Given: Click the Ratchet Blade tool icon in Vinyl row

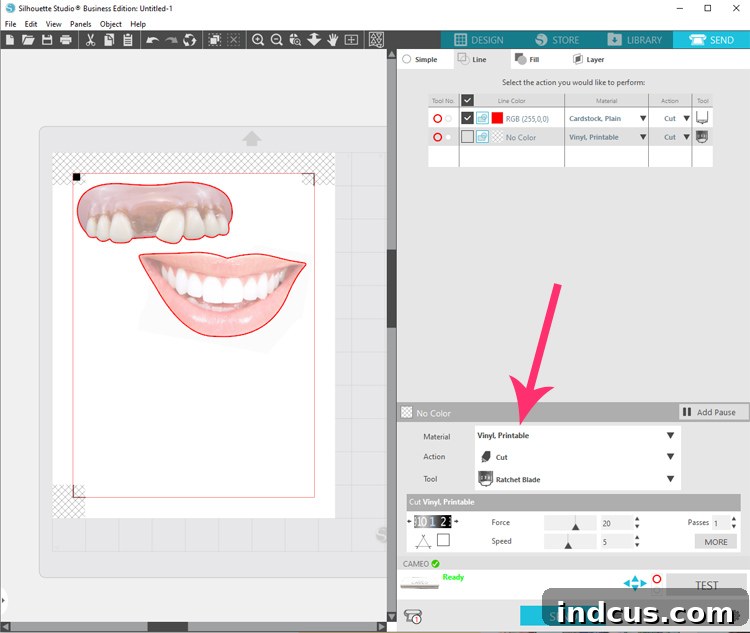Looking at the screenshot, I should [702, 137].
